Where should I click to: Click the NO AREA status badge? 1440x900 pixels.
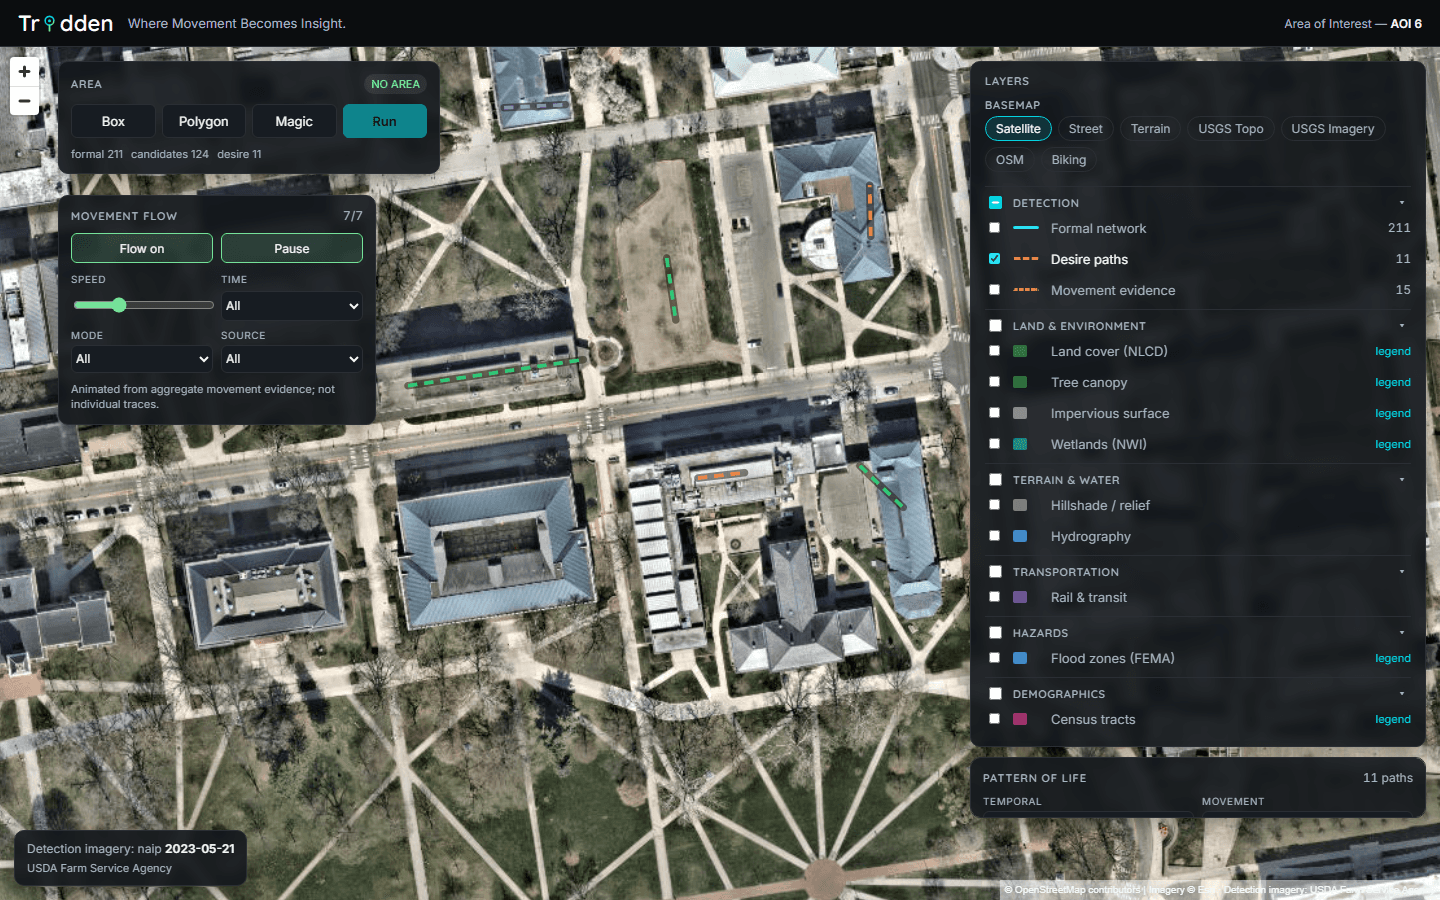tap(395, 84)
